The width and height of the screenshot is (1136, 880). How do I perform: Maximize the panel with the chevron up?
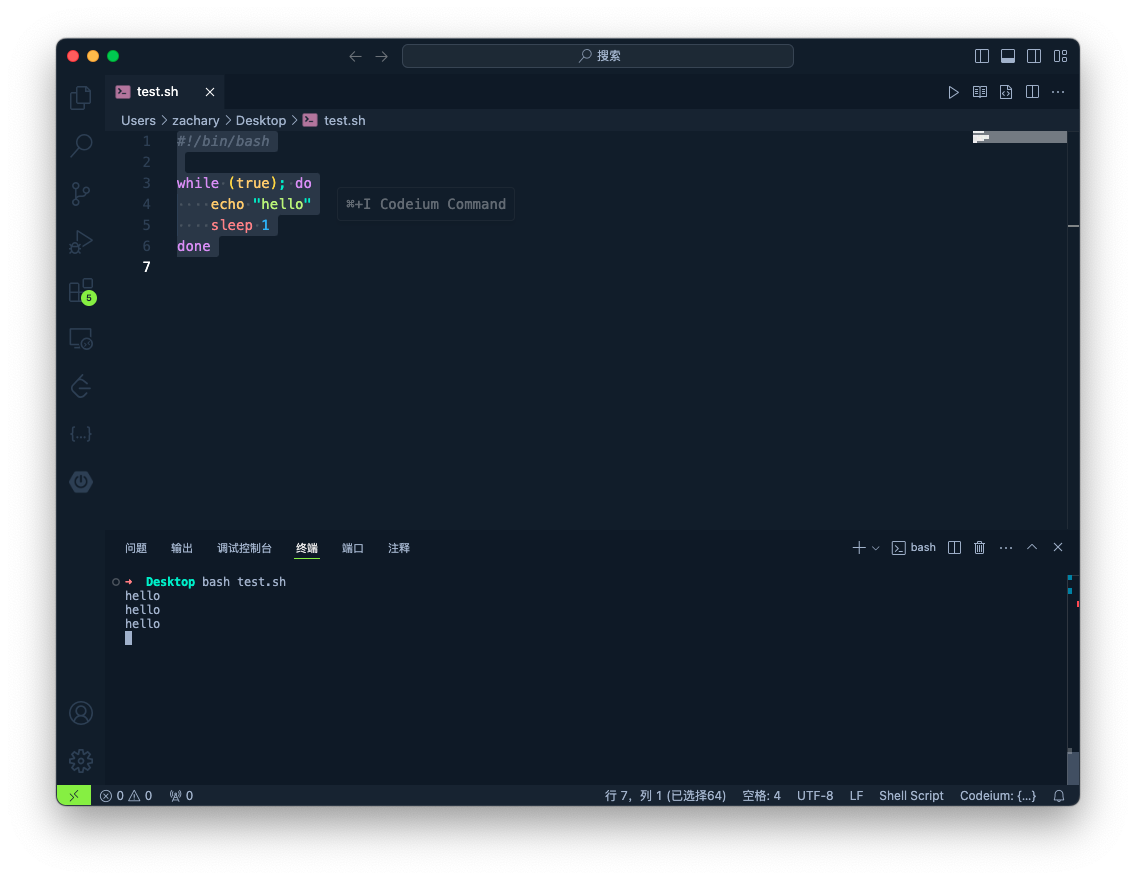pos(1032,547)
